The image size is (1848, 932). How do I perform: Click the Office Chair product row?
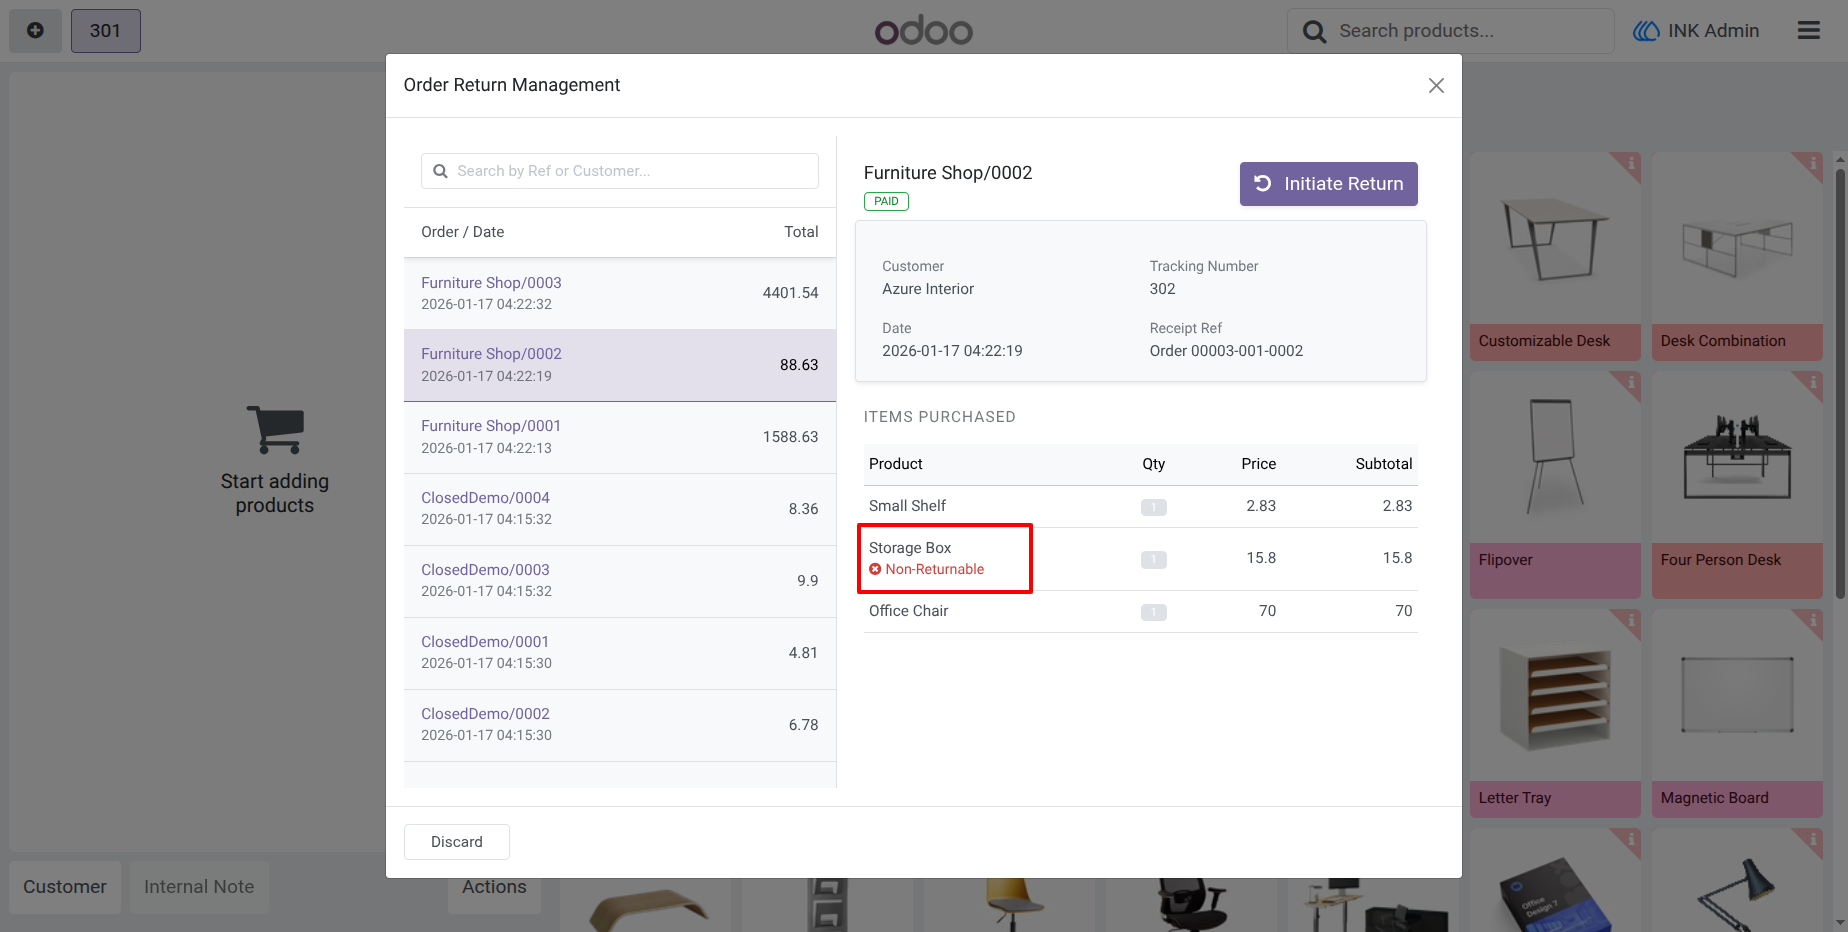1141,611
